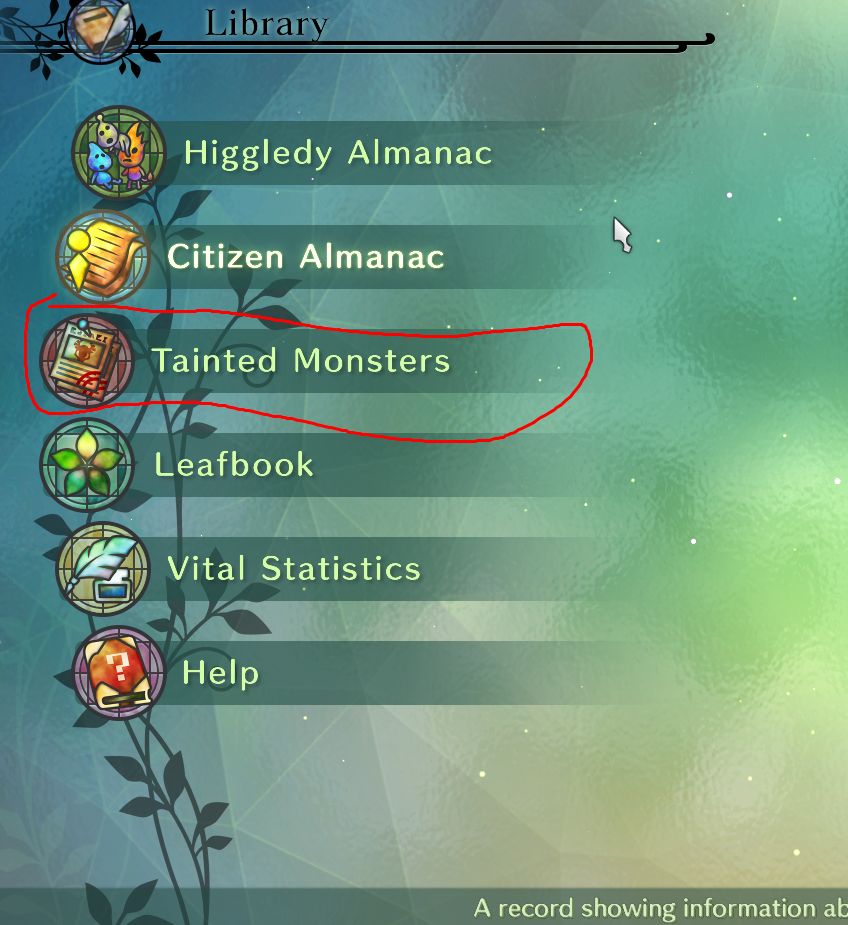The image size is (848, 925).
Task: Select the Leafbook text label
Action: [234, 464]
